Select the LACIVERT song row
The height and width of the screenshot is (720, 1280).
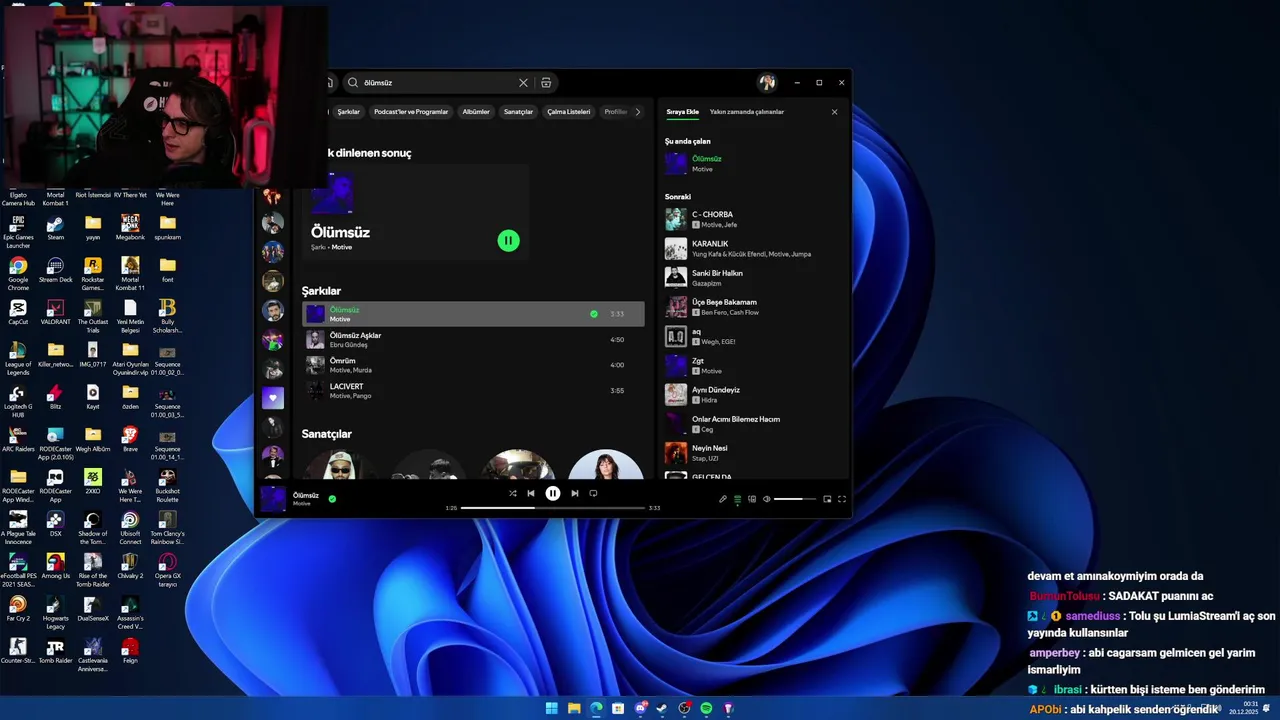(x=473, y=391)
